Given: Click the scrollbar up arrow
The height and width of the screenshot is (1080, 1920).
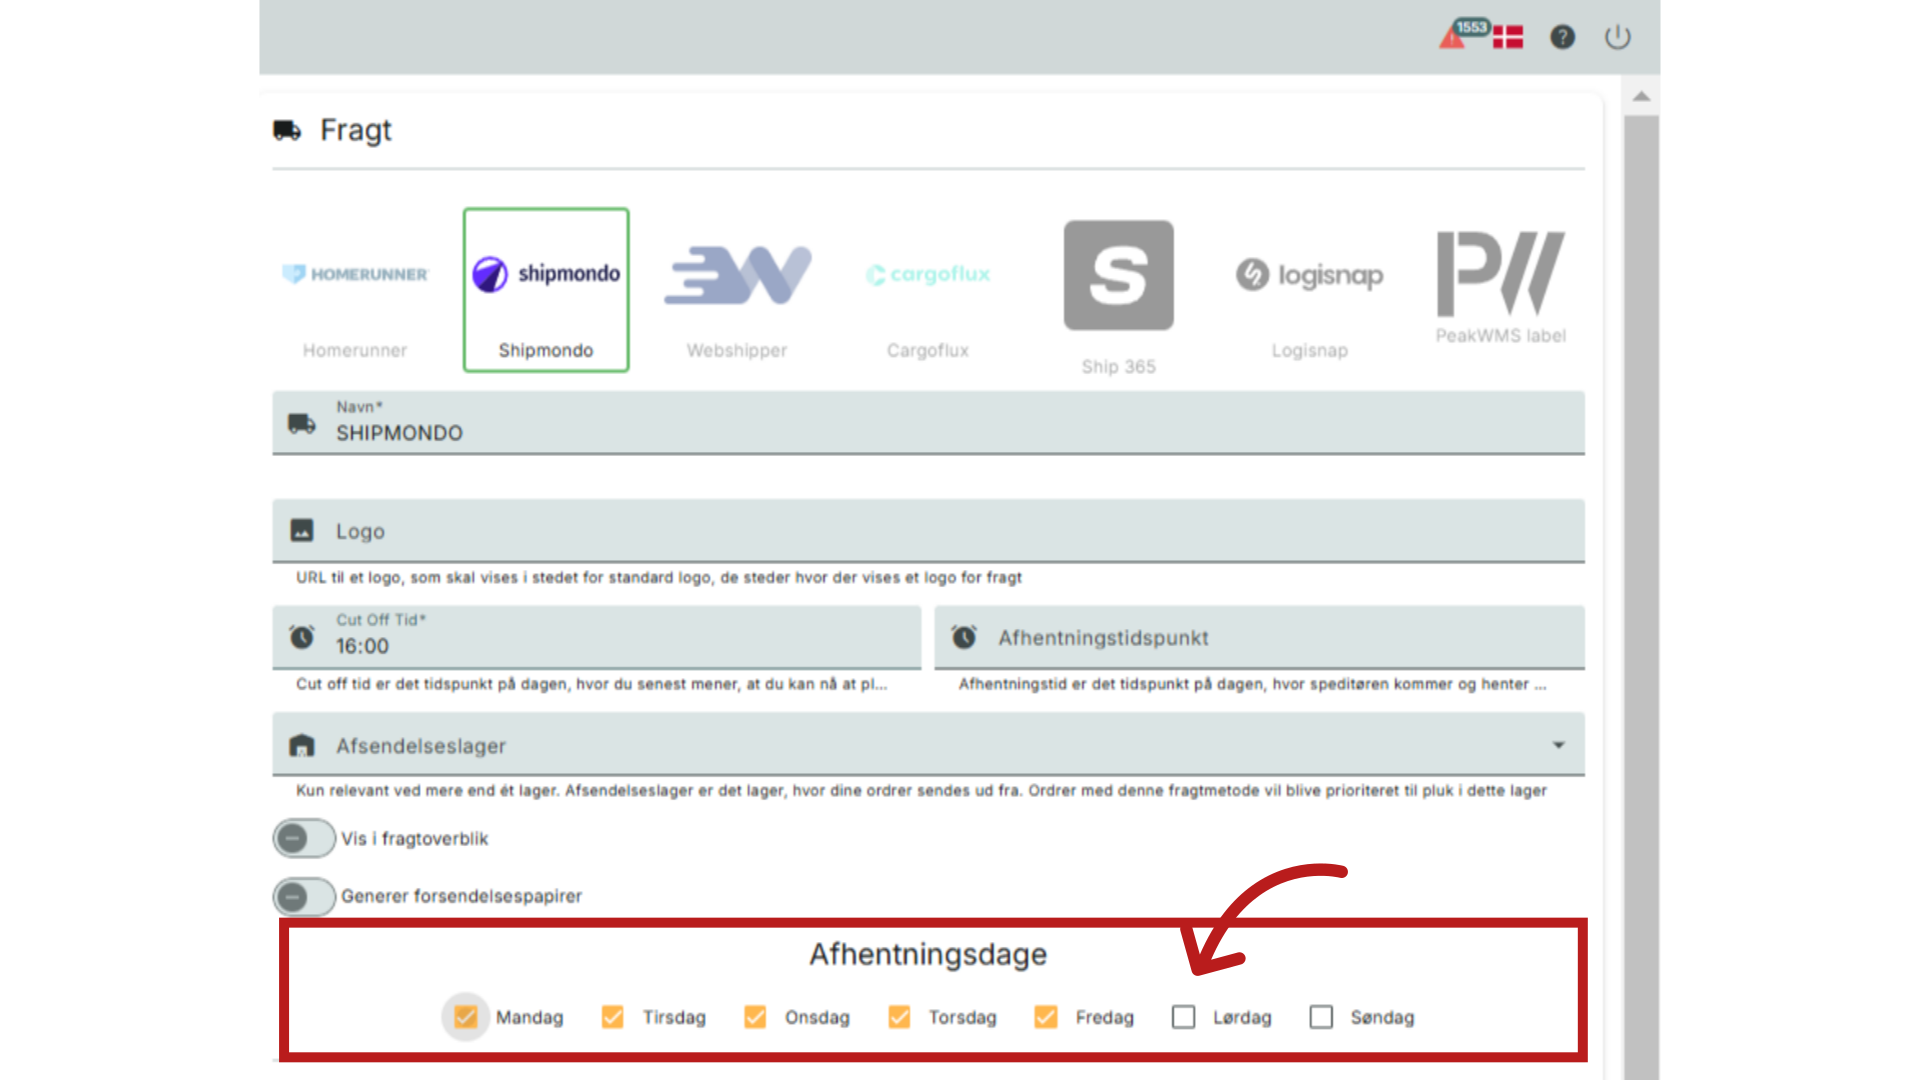Looking at the screenshot, I should 1641,97.
